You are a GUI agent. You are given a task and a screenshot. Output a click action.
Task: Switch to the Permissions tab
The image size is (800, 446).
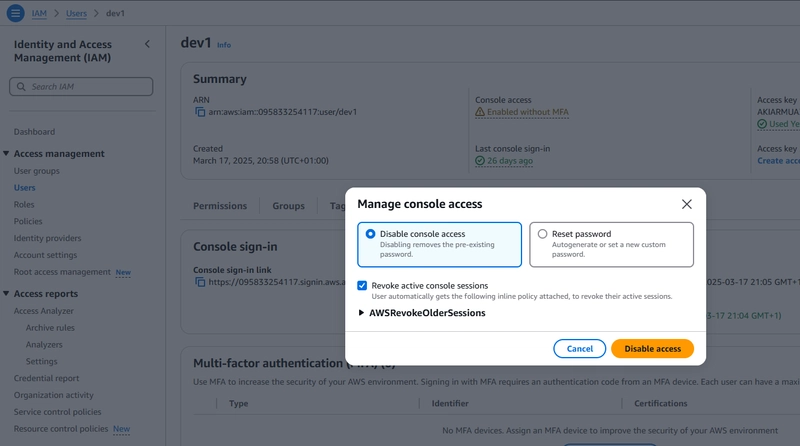tap(220, 206)
